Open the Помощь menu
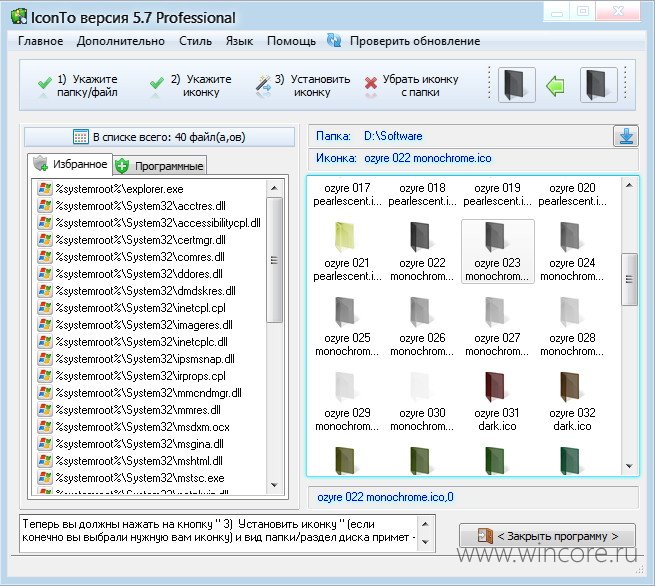This screenshot has height=586, width=655. [291, 41]
